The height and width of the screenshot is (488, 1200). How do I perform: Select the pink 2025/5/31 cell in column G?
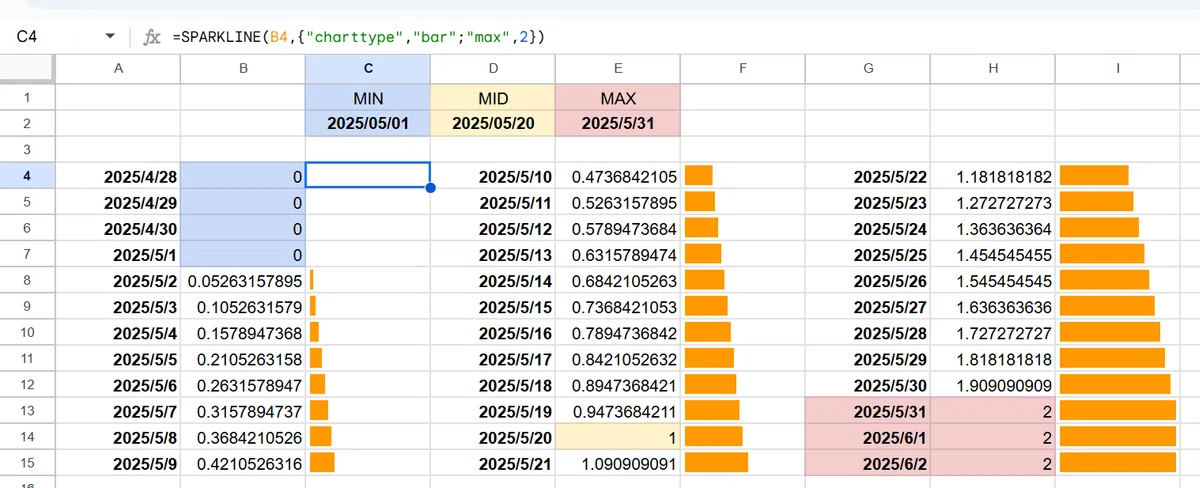[868, 410]
